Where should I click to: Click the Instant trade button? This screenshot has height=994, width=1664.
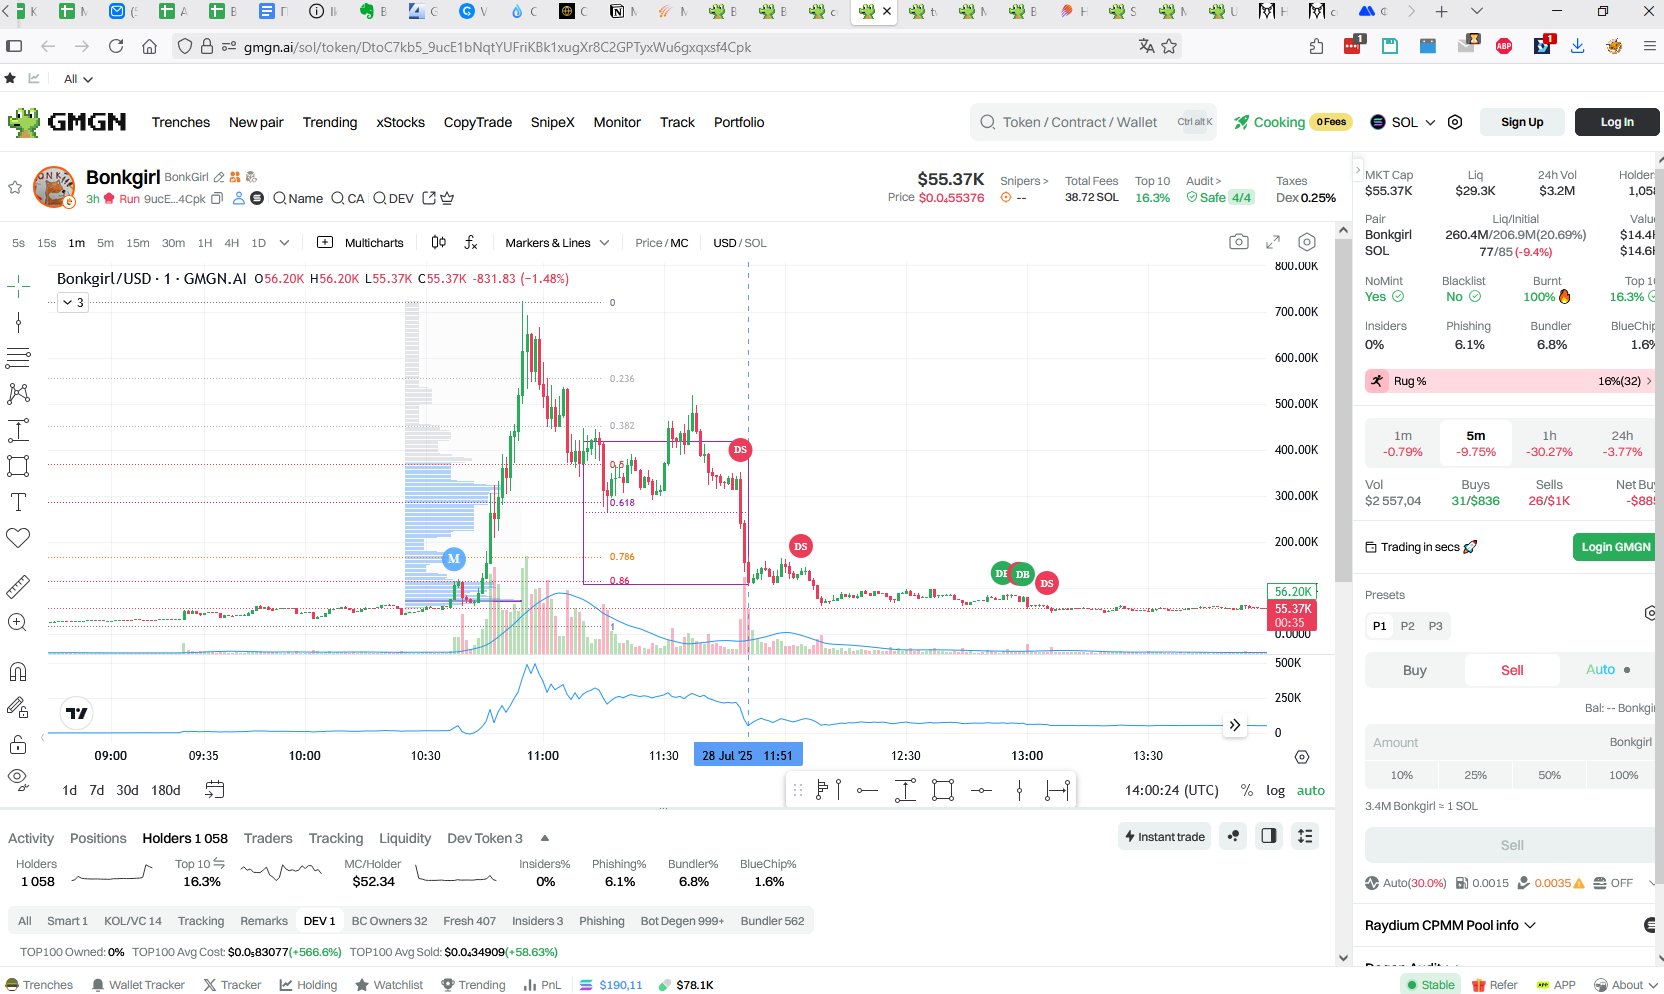(1165, 836)
